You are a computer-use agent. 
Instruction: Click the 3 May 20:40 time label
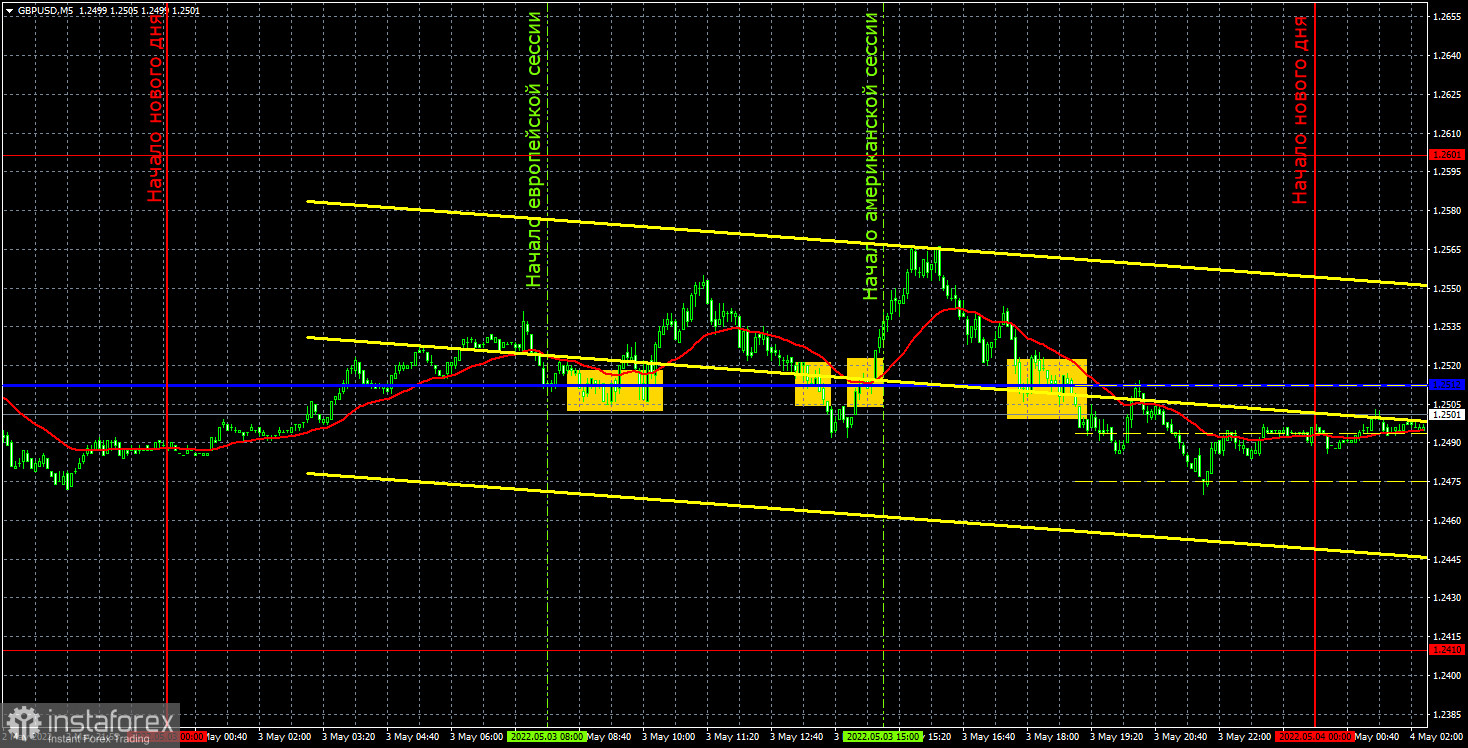click(x=1181, y=736)
